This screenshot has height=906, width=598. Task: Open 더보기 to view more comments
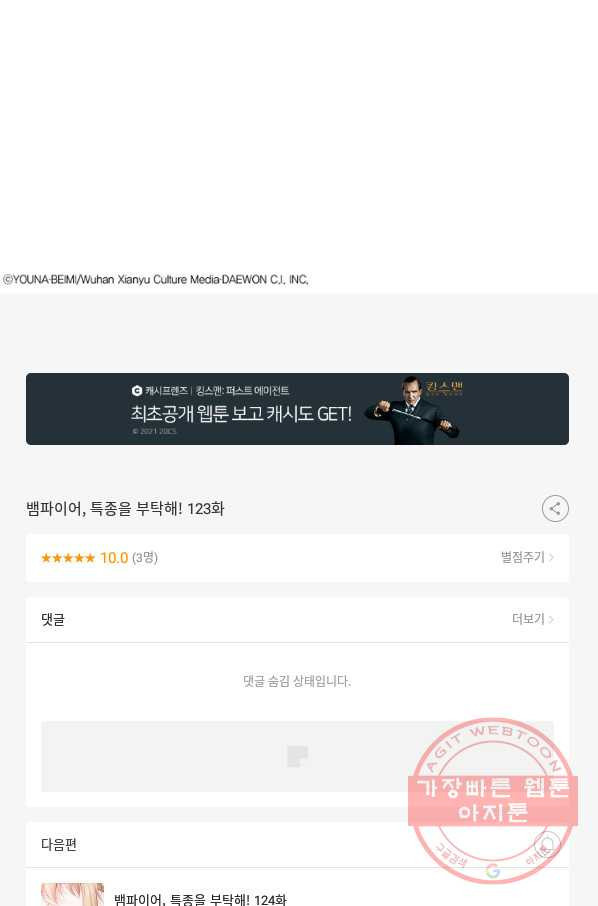(x=528, y=619)
